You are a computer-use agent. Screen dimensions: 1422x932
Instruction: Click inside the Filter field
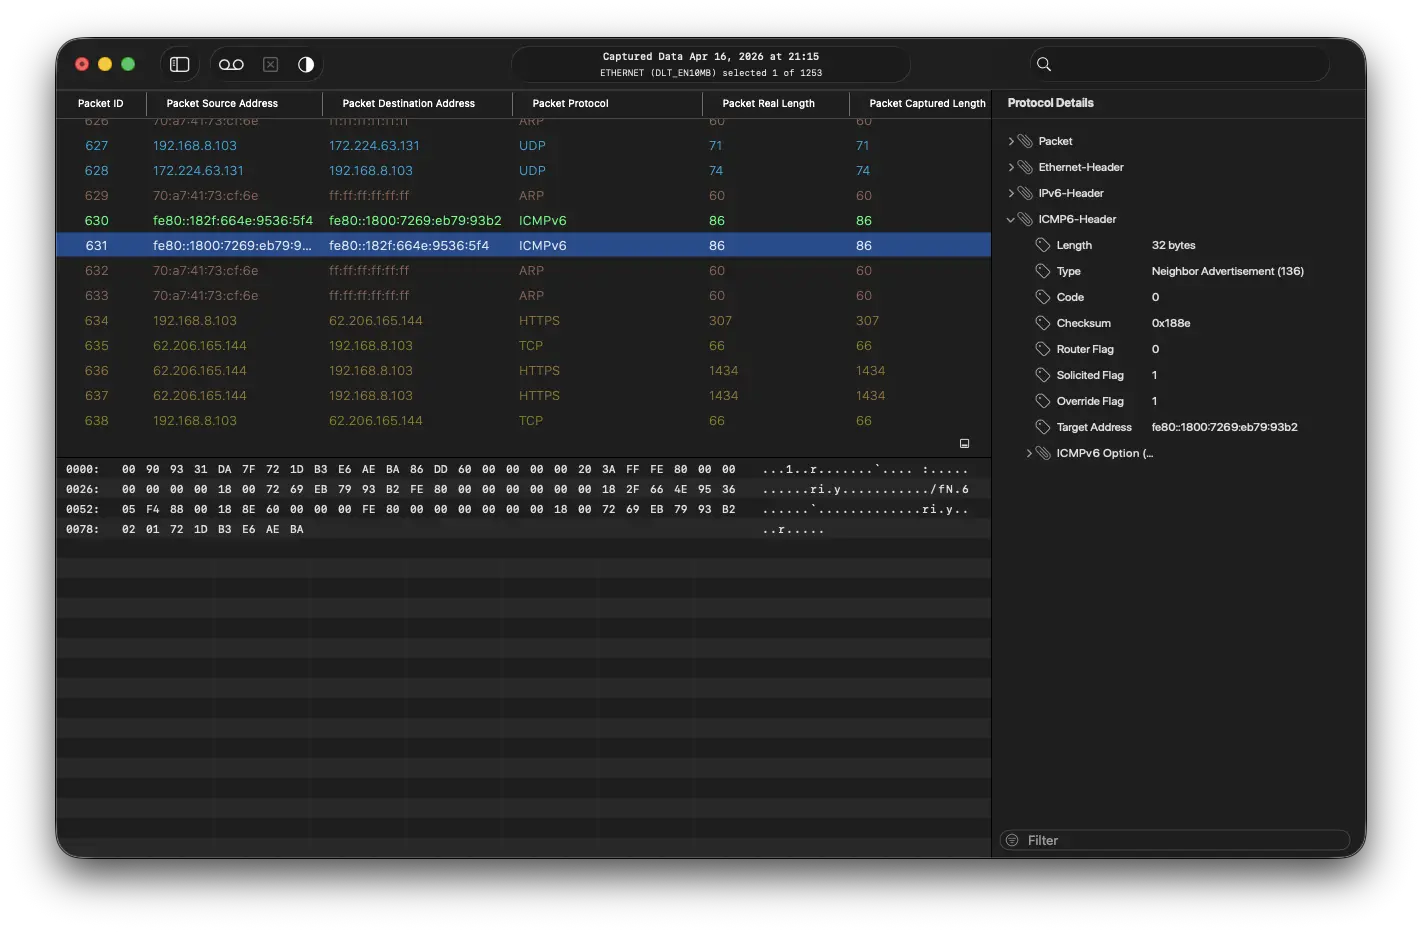tap(1175, 840)
